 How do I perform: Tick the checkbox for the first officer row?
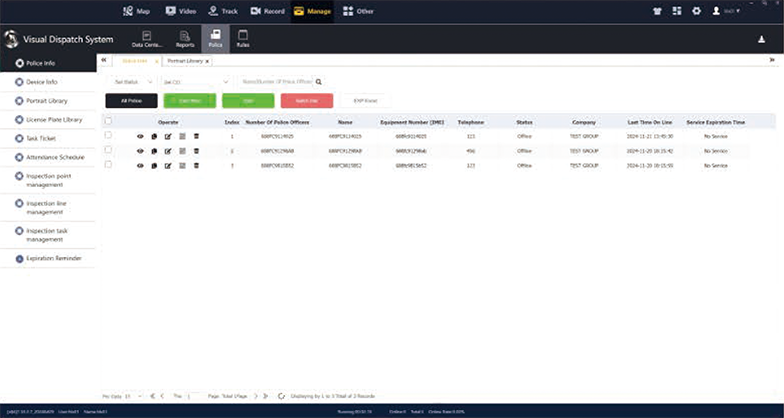coord(108,136)
